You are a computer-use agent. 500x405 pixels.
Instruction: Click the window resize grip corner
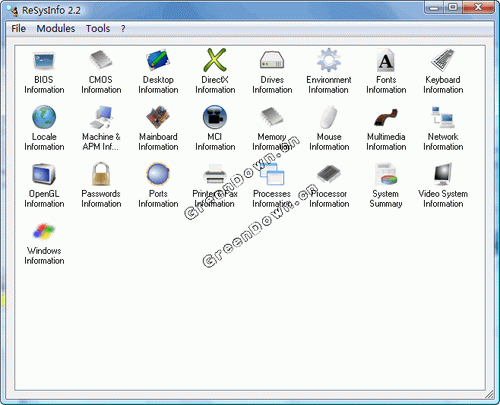490,394
